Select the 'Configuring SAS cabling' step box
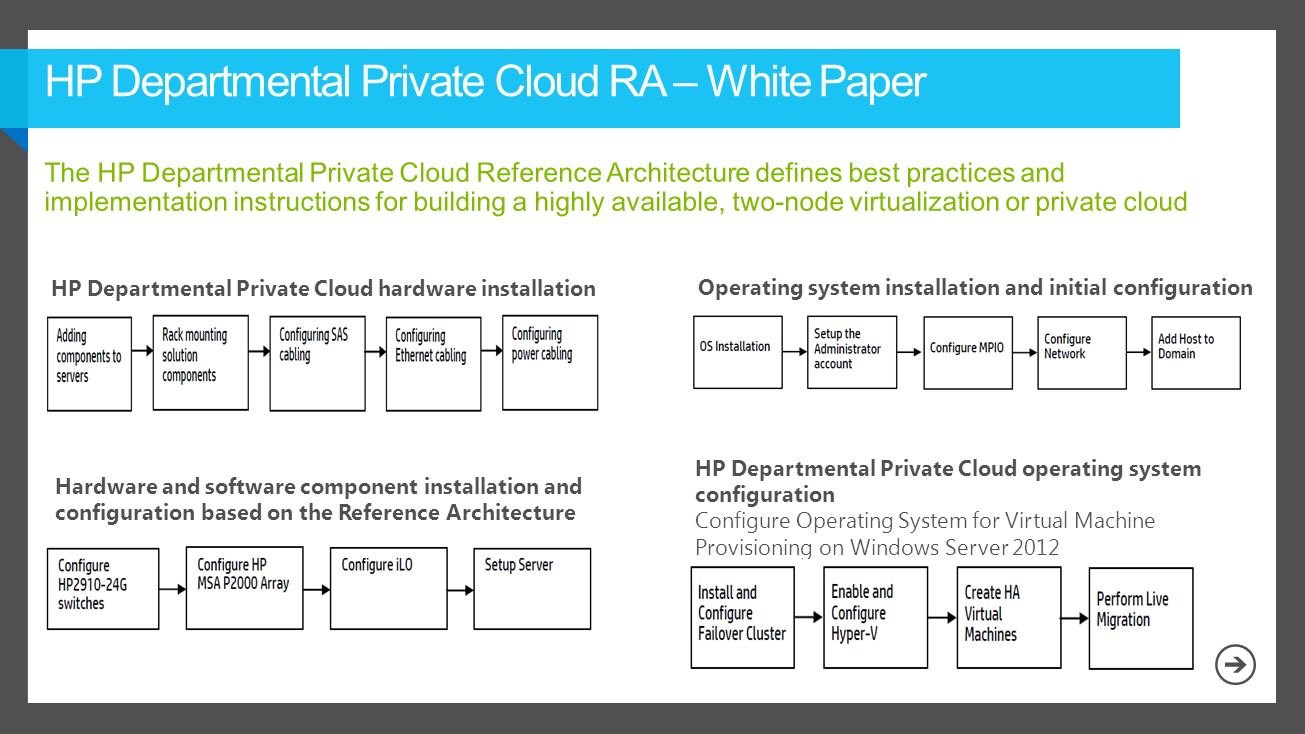Image resolution: width=1305 pixels, height=734 pixels. click(x=317, y=364)
